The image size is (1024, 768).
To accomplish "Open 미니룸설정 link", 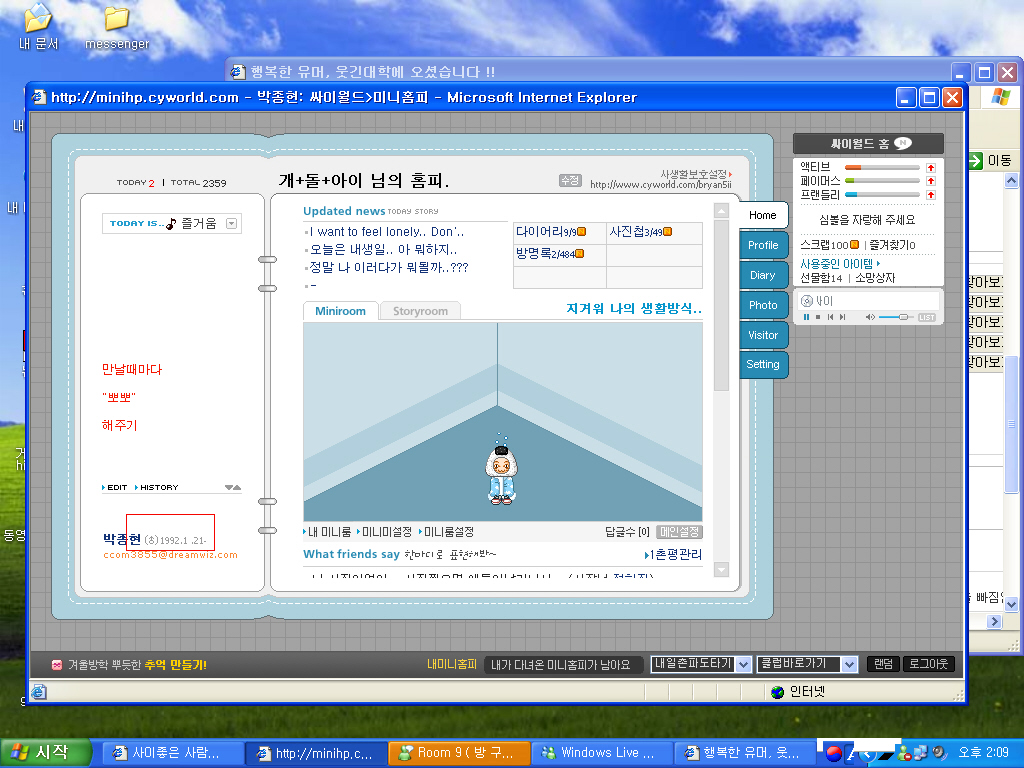I will click(446, 532).
